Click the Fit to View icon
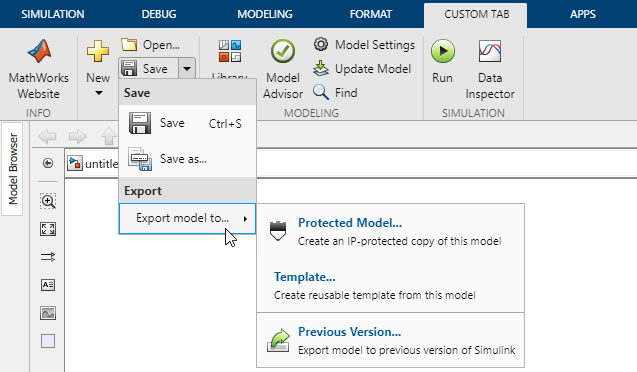637x372 pixels. 48,229
